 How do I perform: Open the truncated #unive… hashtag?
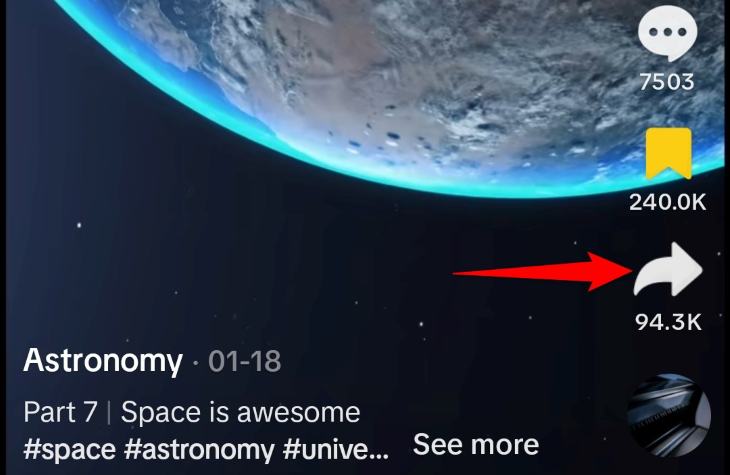(336, 449)
